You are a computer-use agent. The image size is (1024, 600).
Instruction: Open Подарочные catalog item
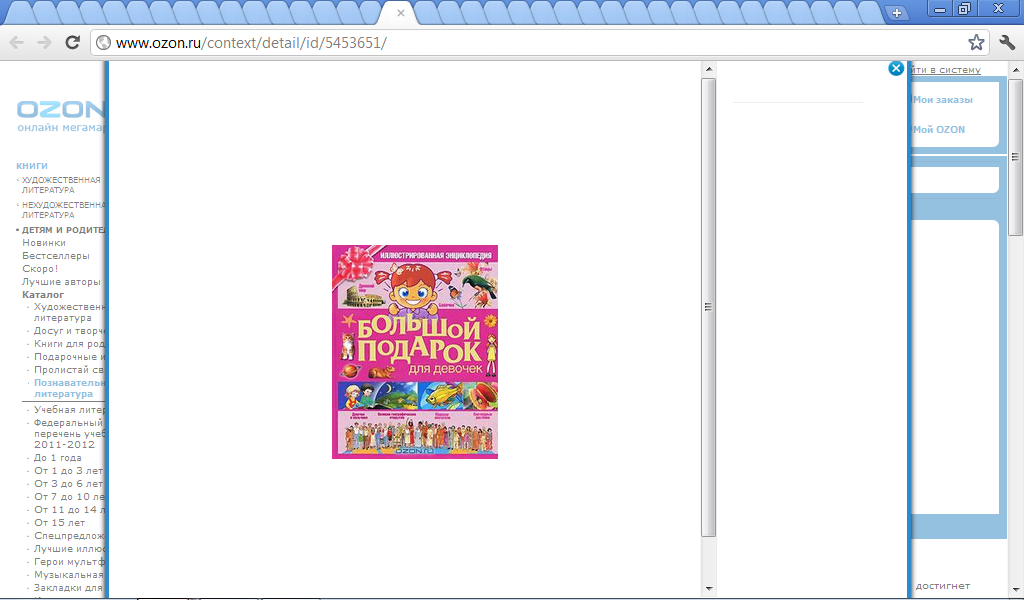(69, 357)
